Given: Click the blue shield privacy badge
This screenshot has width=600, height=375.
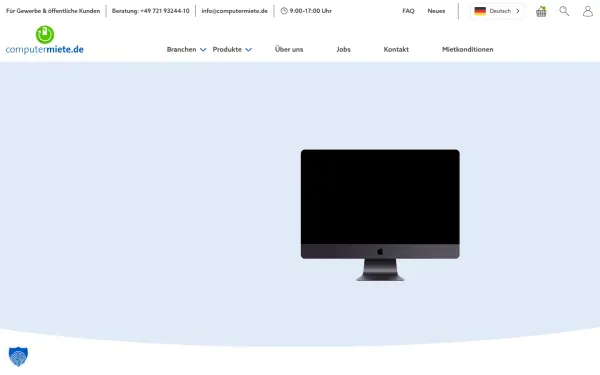Looking at the screenshot, I should click(18, 357).
